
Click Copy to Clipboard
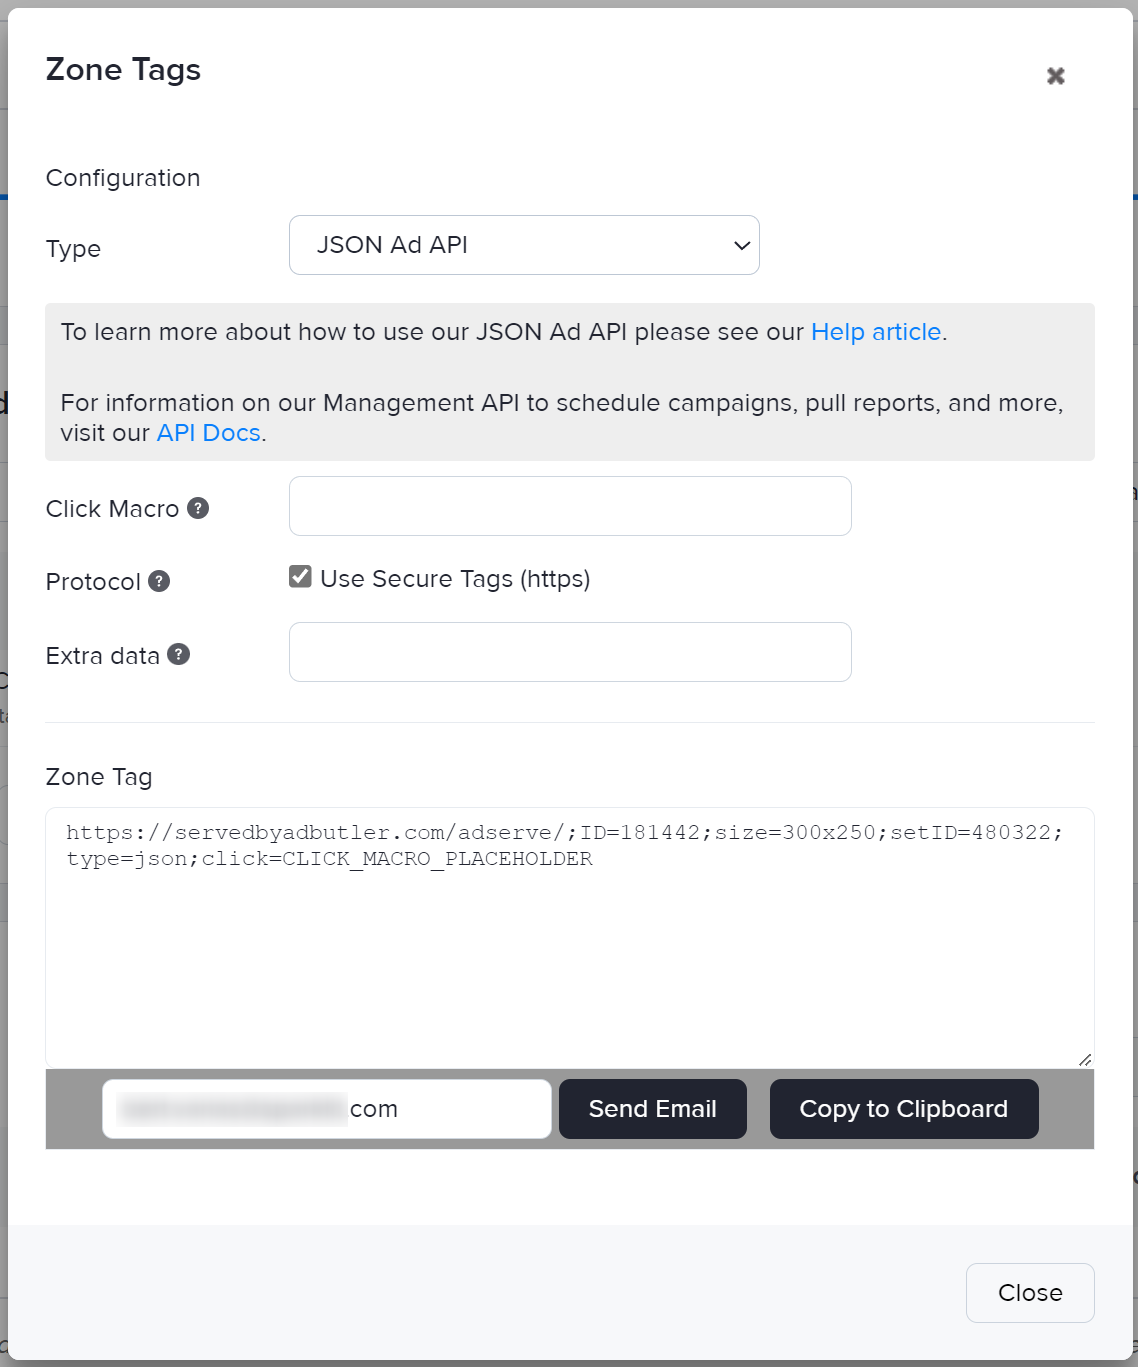tap(903, 1108)
